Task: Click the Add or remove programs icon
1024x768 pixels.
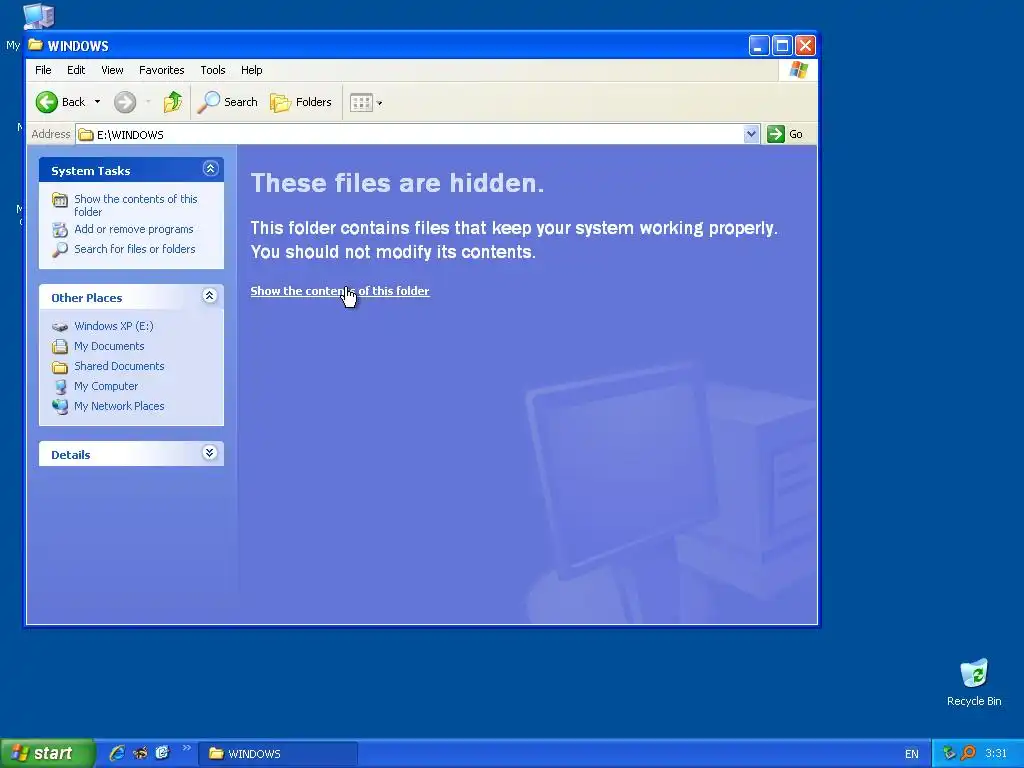Action: [60, 230]
